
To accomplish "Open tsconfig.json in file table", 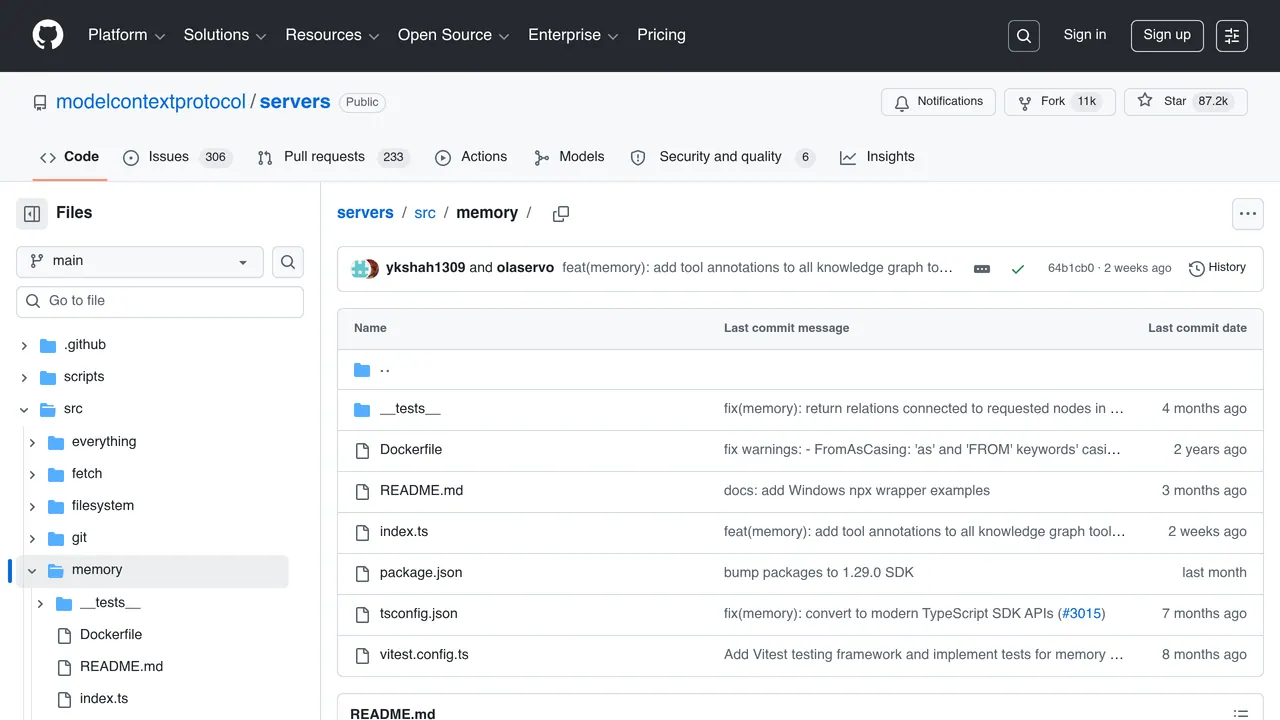I will click(419, 614).
